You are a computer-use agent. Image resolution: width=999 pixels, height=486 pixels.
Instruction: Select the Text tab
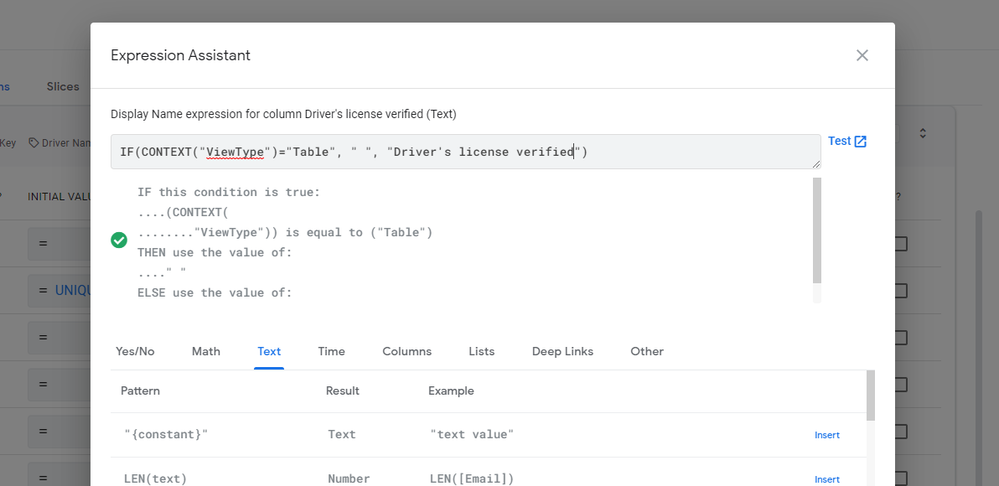click(x=269, y=351)
